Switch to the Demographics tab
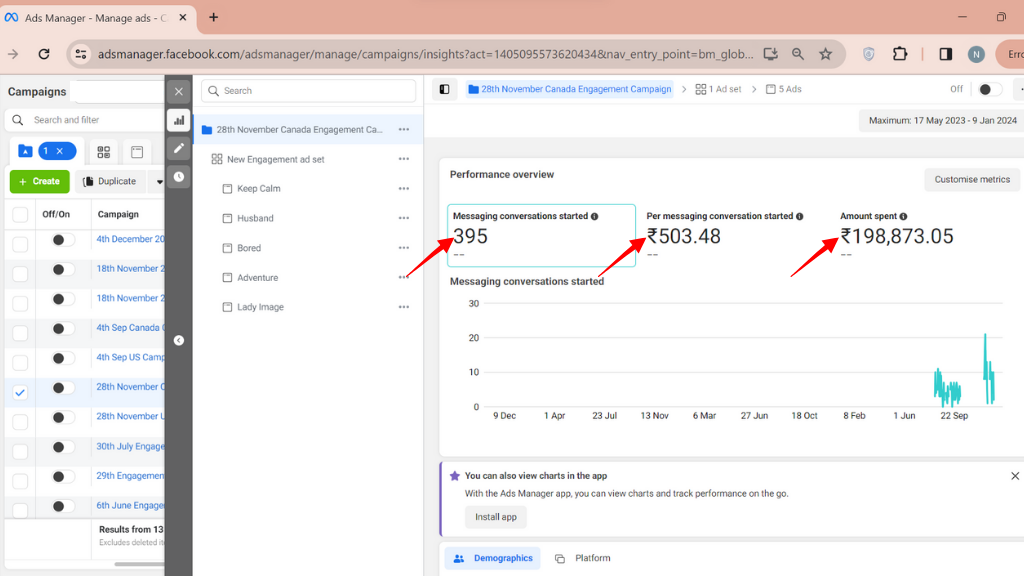This screenshot has width=1024, height=576. coord(493,558)
